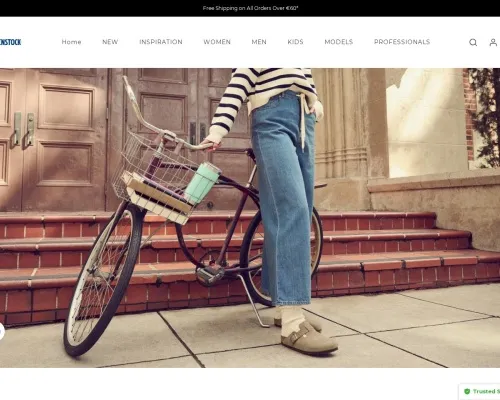Screen dimensions: 500x400
Task: Click the previous slide arrow on hero banner
Action: click(x=1, y=332)
